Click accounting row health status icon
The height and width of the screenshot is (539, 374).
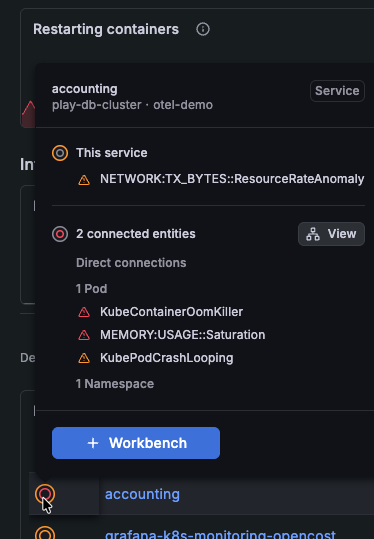pos(45,494)
